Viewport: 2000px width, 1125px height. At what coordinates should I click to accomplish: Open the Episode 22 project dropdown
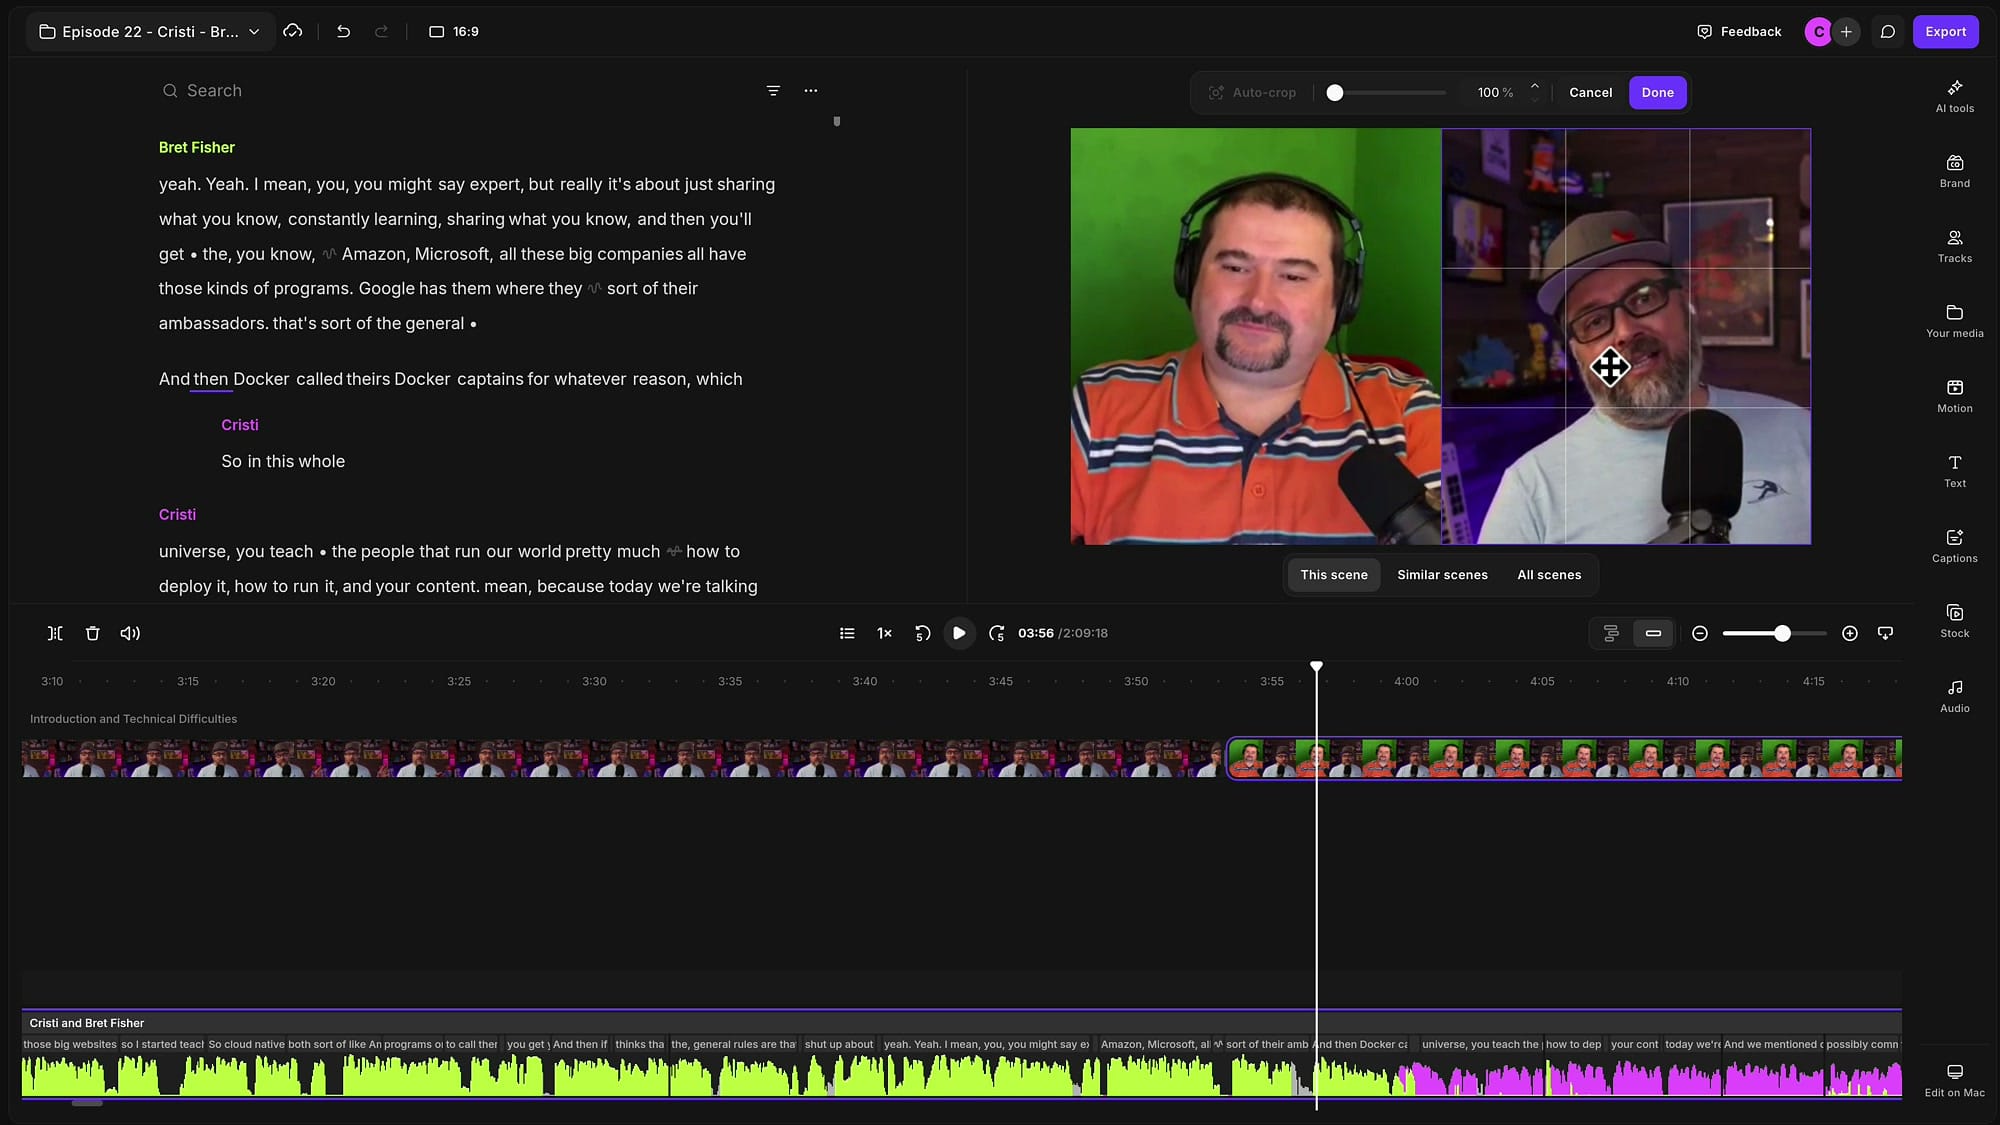[x=150, y=32]
